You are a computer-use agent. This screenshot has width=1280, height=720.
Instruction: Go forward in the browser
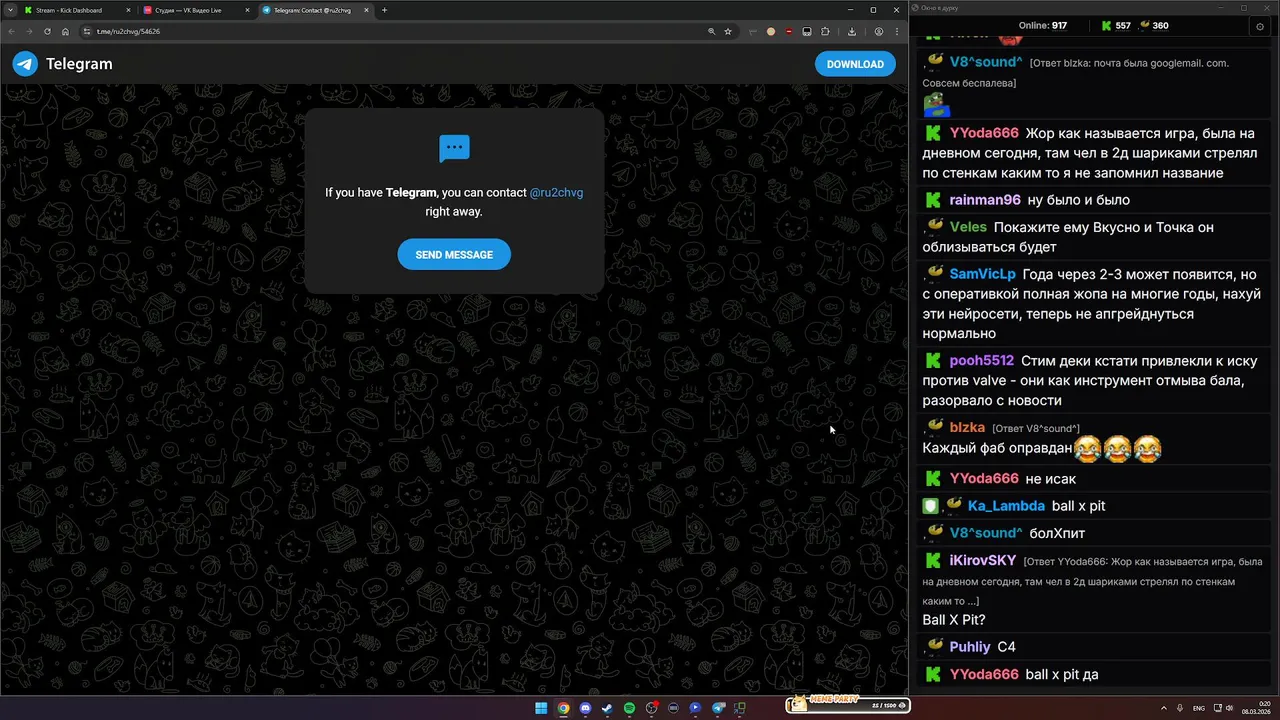click(29, 31)
